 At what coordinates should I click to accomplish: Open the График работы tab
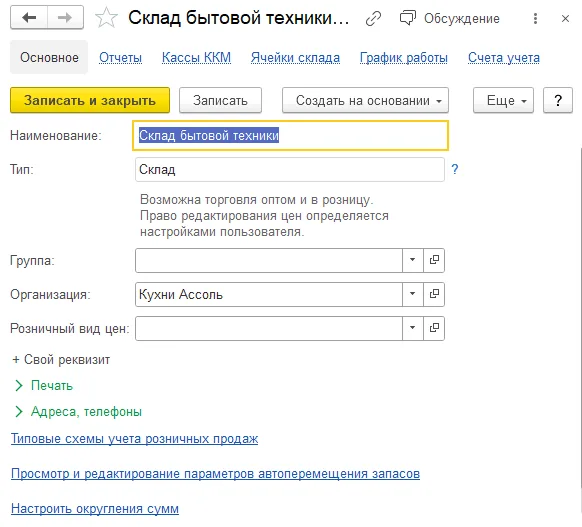(404, 58)
